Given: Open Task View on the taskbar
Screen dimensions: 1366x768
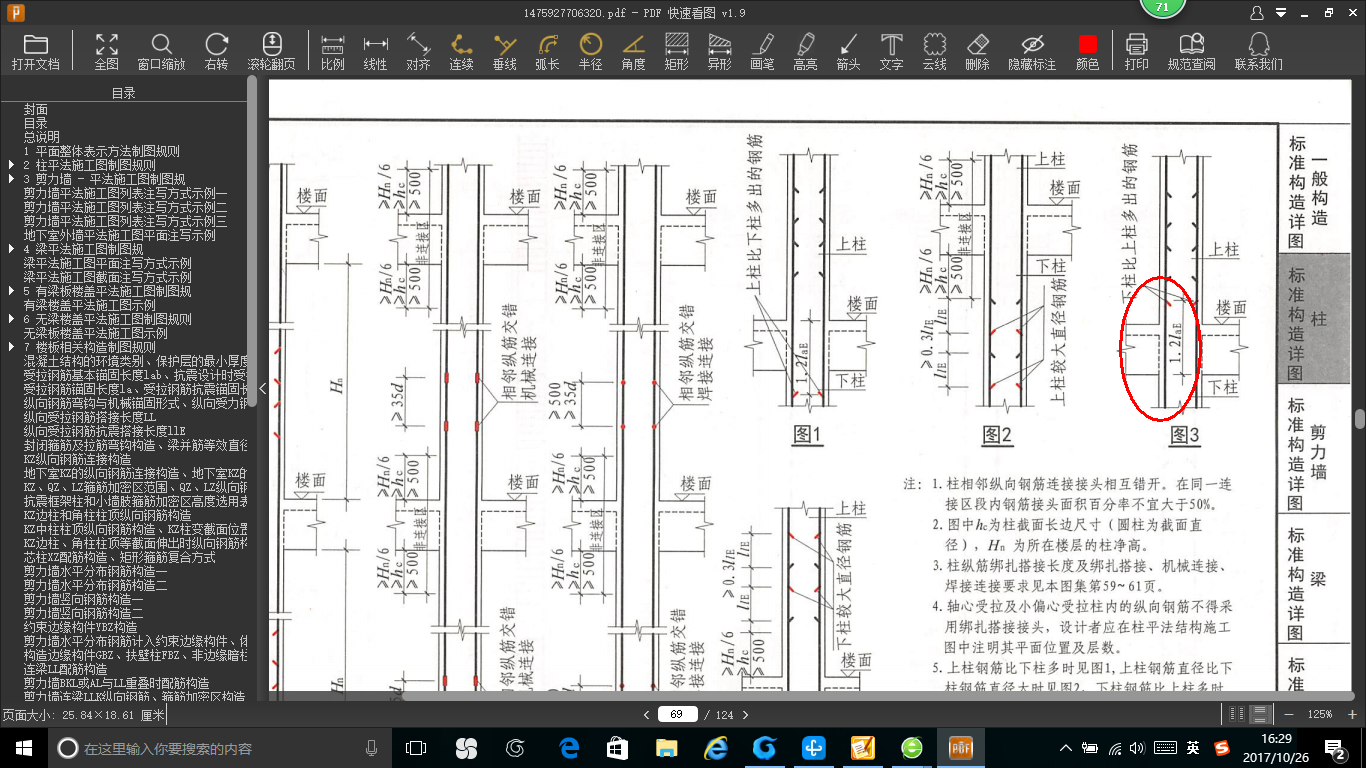Looking at the screenshot, I should click(x=415, y=747).
